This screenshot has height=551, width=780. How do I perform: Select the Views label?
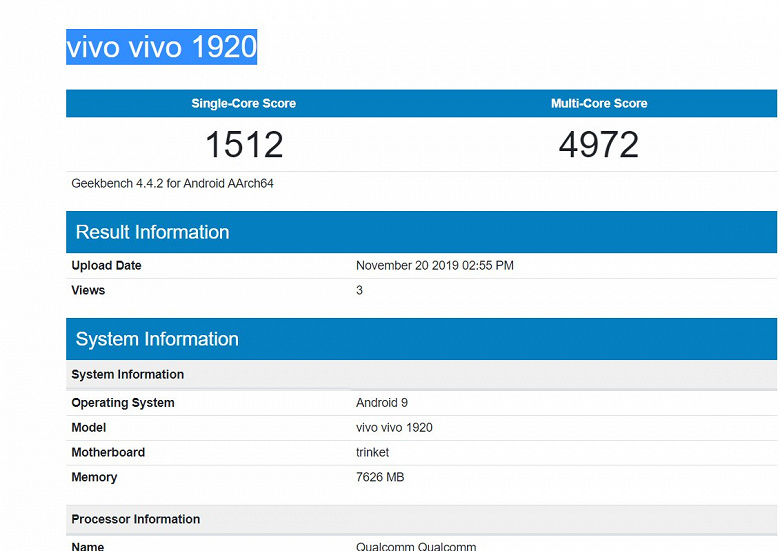tap(88, 290)
